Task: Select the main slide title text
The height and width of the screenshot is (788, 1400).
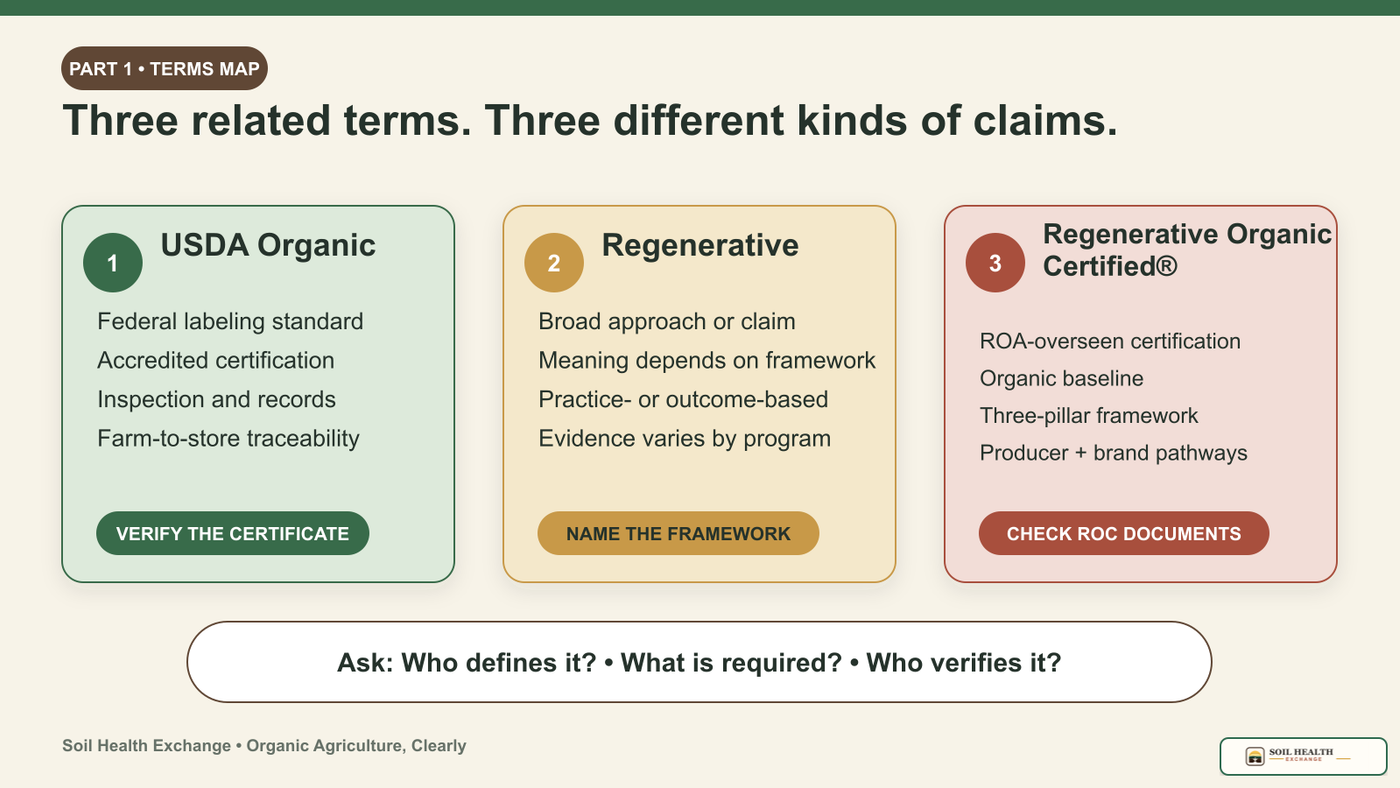Action: (x=590, y=121)
